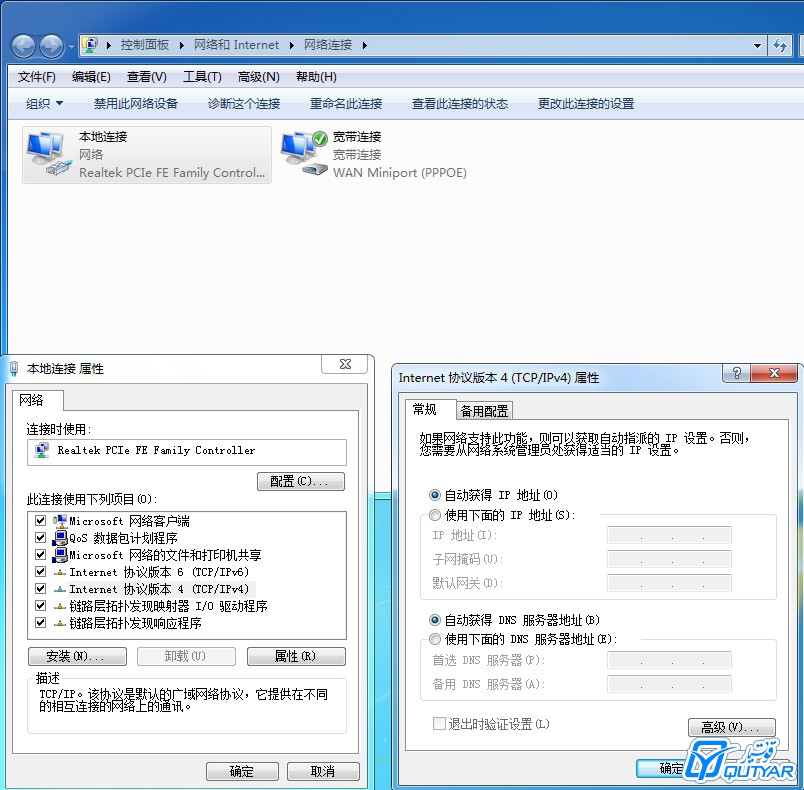This screenshot has height=790, width=804.
Task: Select 自动获得 IP 地址 radio button
Action: [x=435, y=495]
